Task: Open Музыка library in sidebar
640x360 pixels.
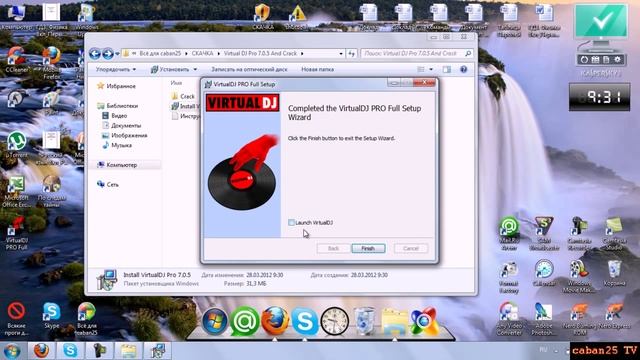Action: tap(117, 145)
